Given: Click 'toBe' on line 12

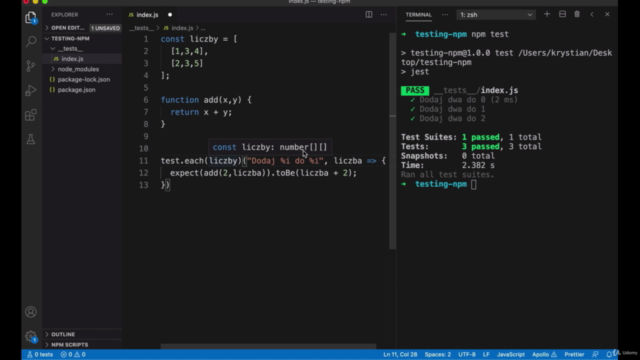Looking at the screenshot, I should coord(285,173).
